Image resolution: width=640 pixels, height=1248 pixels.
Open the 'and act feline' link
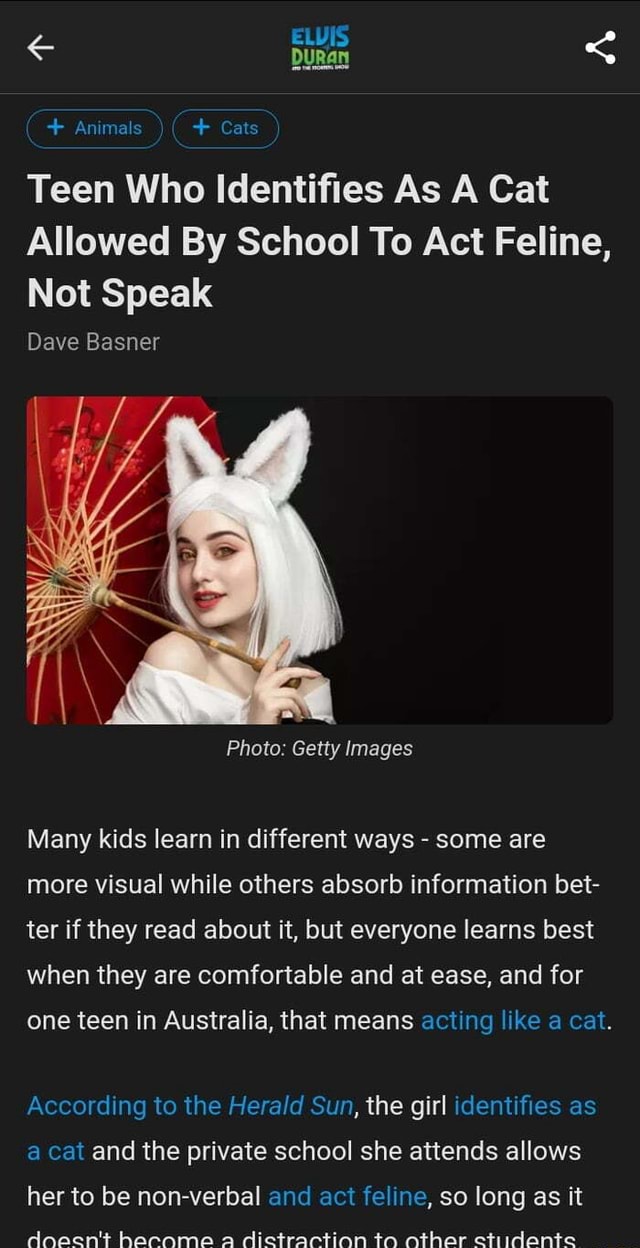[348, 1196]
